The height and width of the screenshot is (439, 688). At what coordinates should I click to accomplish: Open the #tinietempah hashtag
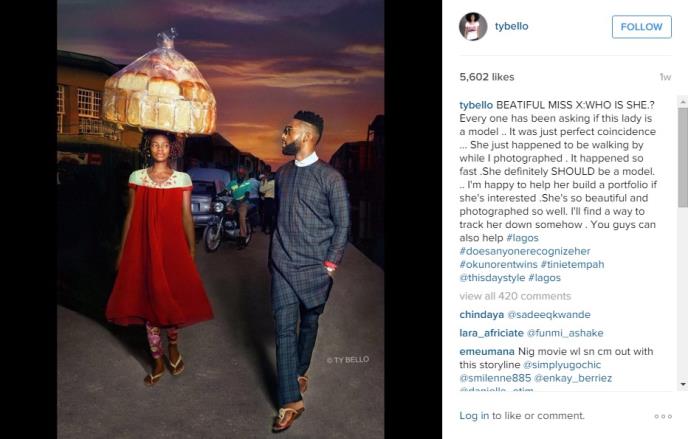tap(573, 264)
